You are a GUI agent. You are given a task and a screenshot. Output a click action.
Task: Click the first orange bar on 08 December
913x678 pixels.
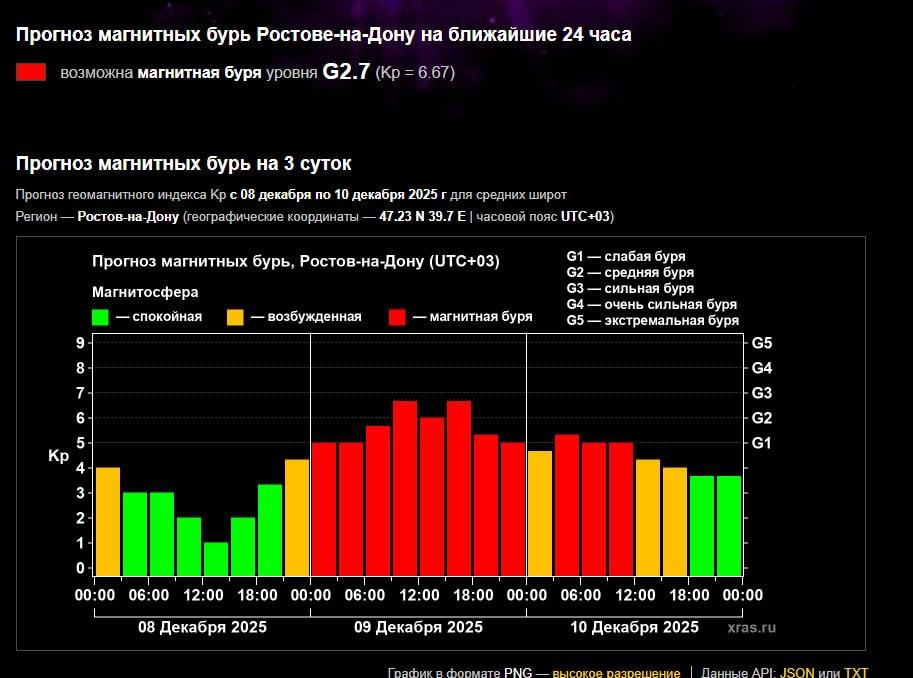tap(108, 520)
